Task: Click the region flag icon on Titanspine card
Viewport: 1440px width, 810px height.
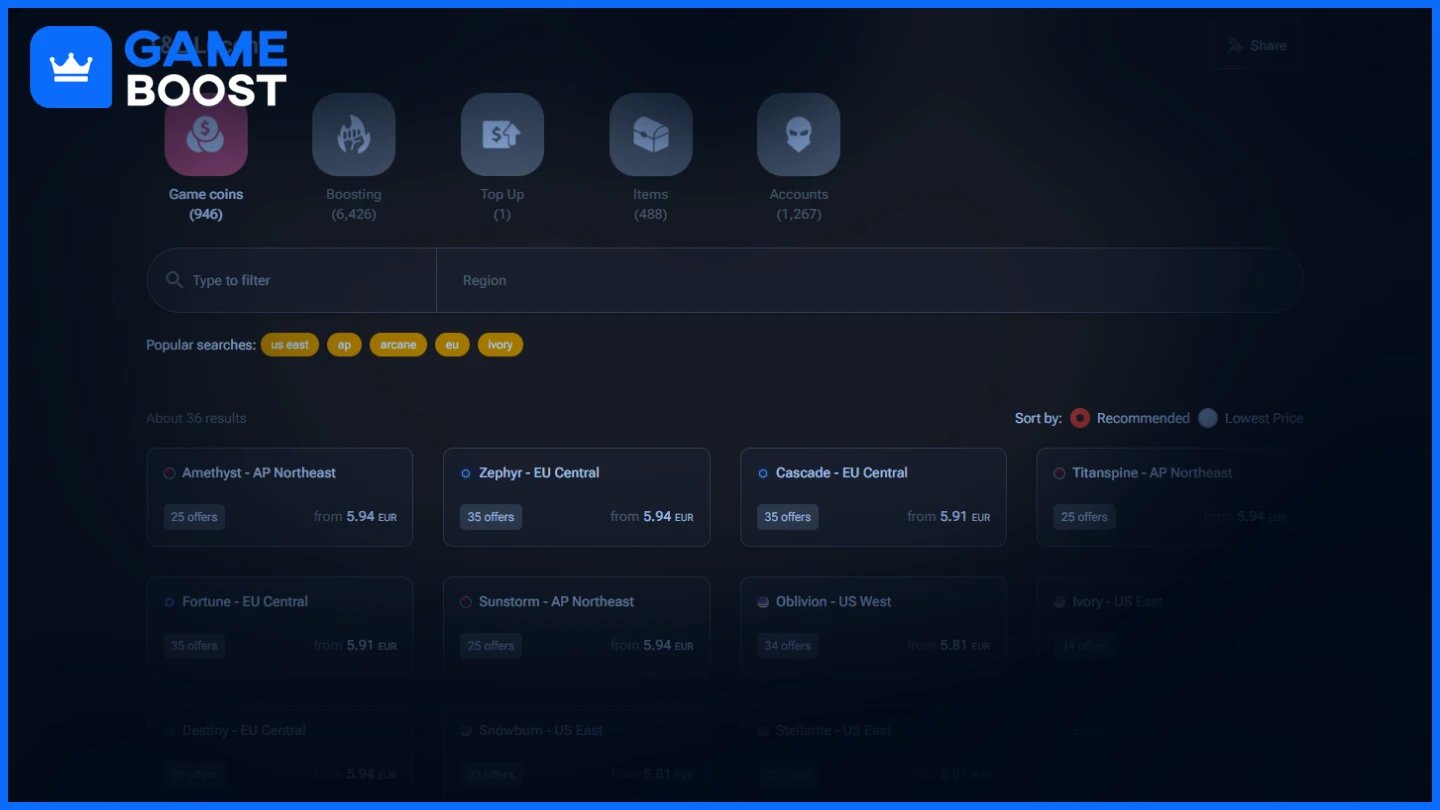Action: coord(1059,473)
